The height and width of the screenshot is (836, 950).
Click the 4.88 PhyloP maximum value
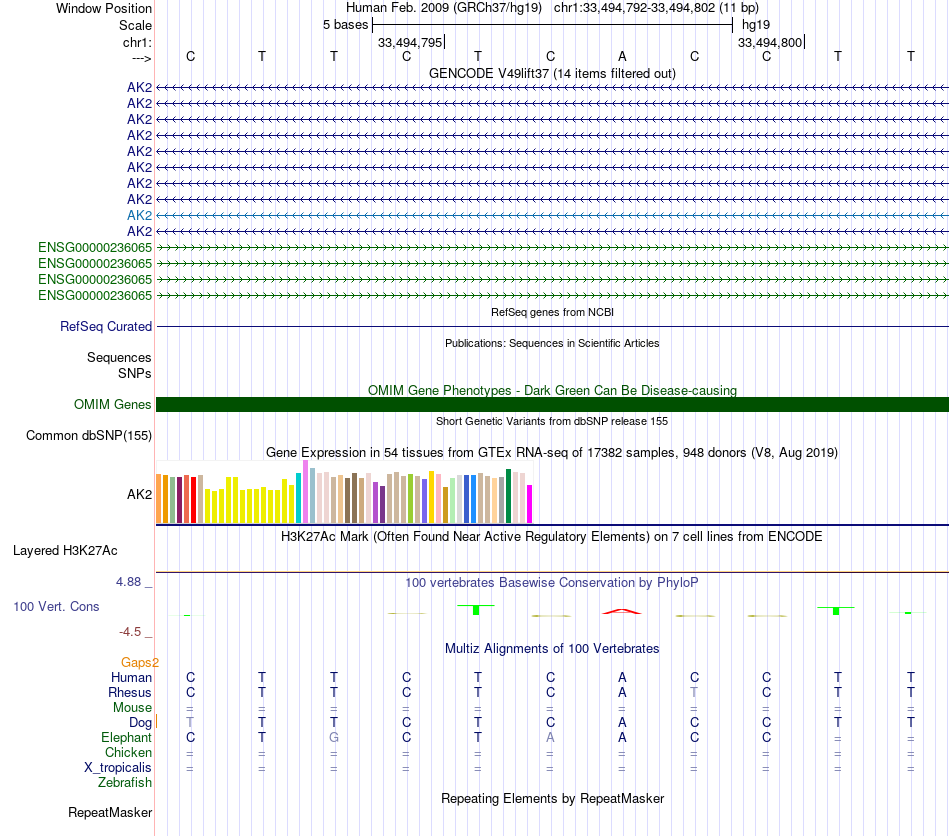click(128, 582)
